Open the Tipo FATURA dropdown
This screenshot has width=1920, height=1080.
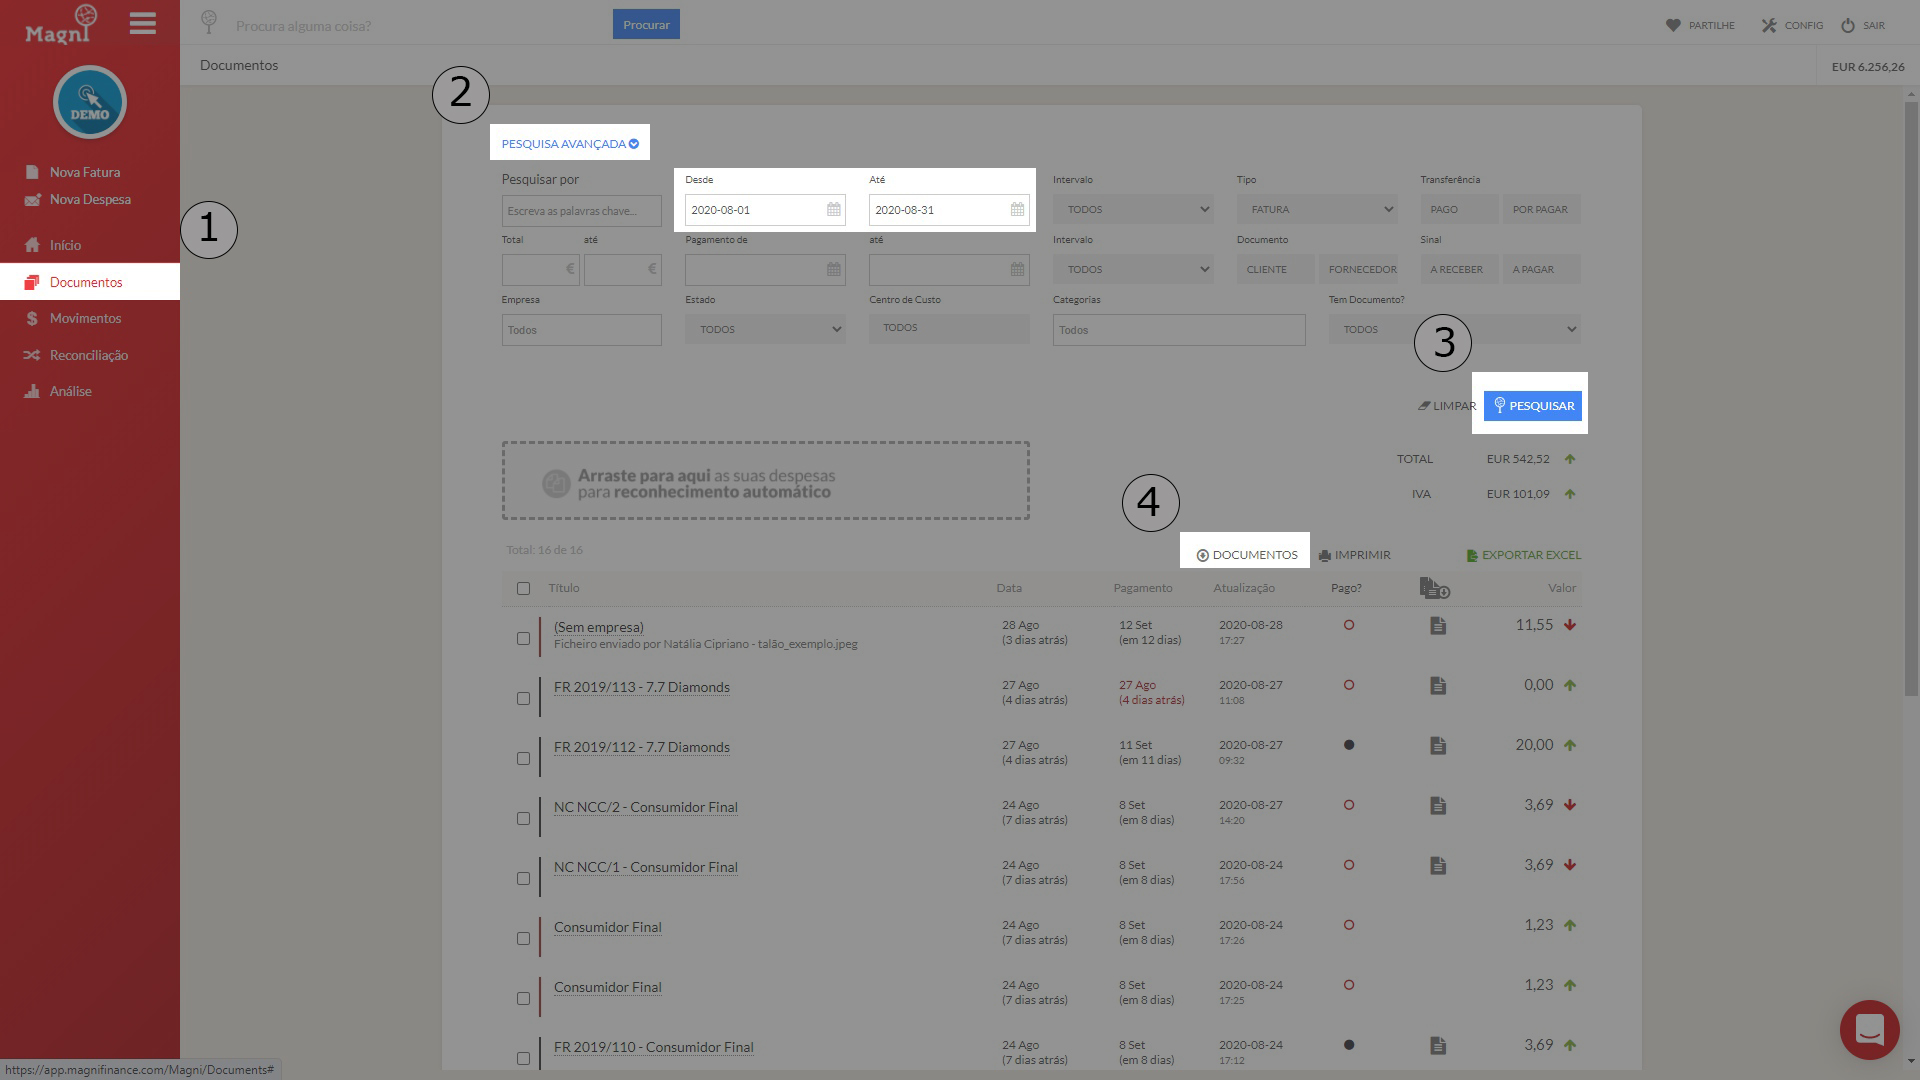tap(1317, 210)
